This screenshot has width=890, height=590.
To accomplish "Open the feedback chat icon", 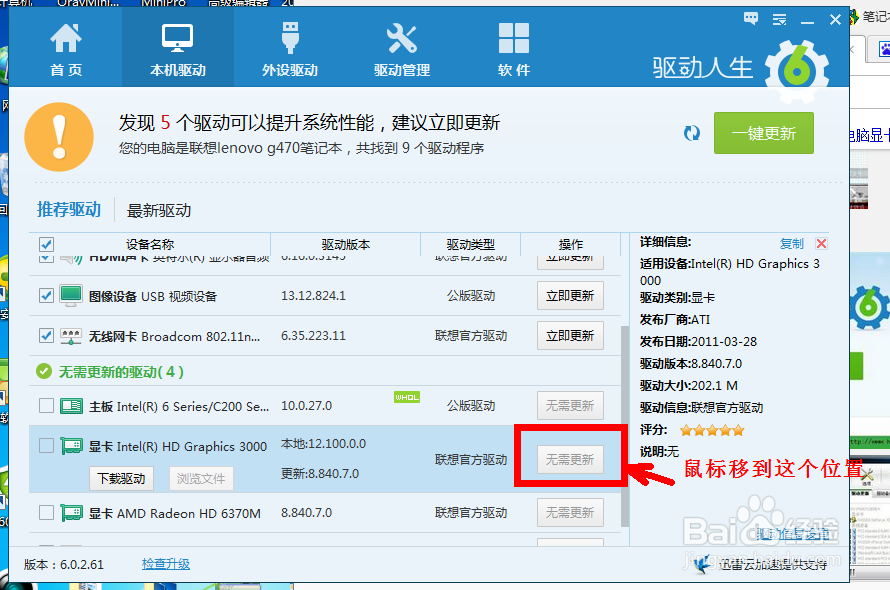I will point(750,19).
